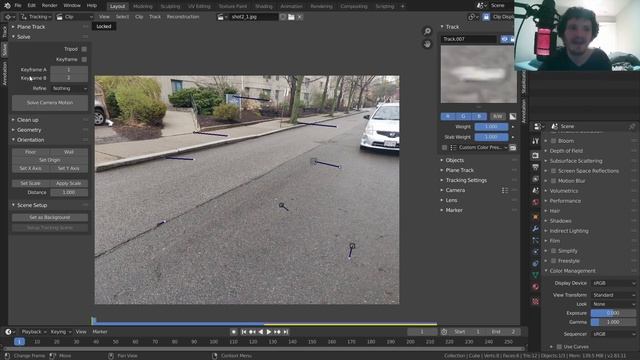Open the editor type selector icon
This screenshot has height=360, width=640.
click(x=9, y=17)
